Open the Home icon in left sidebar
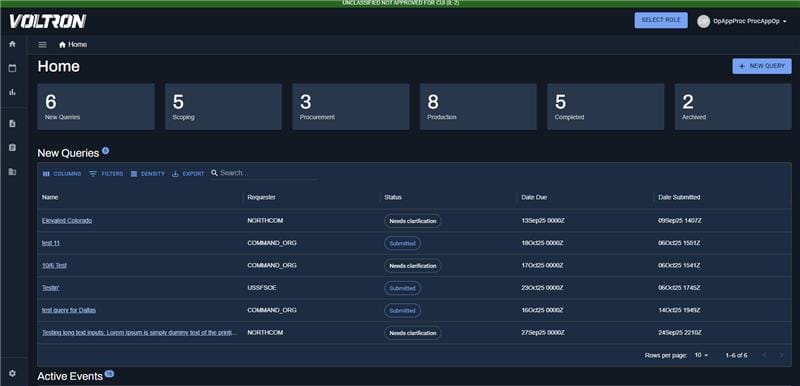Image resolution: width=800 pixels, height=386 pixels. (12, 44)
